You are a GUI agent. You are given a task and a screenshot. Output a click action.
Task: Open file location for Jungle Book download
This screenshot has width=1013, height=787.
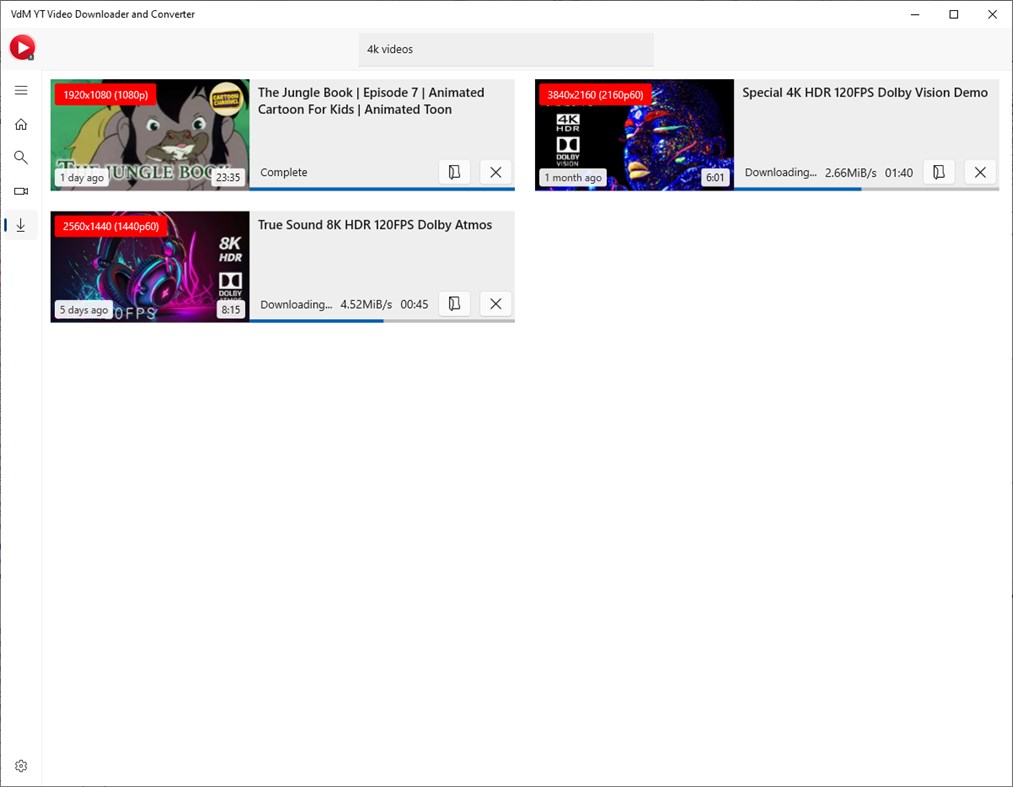pyautogui.click(x=454, y=172)
